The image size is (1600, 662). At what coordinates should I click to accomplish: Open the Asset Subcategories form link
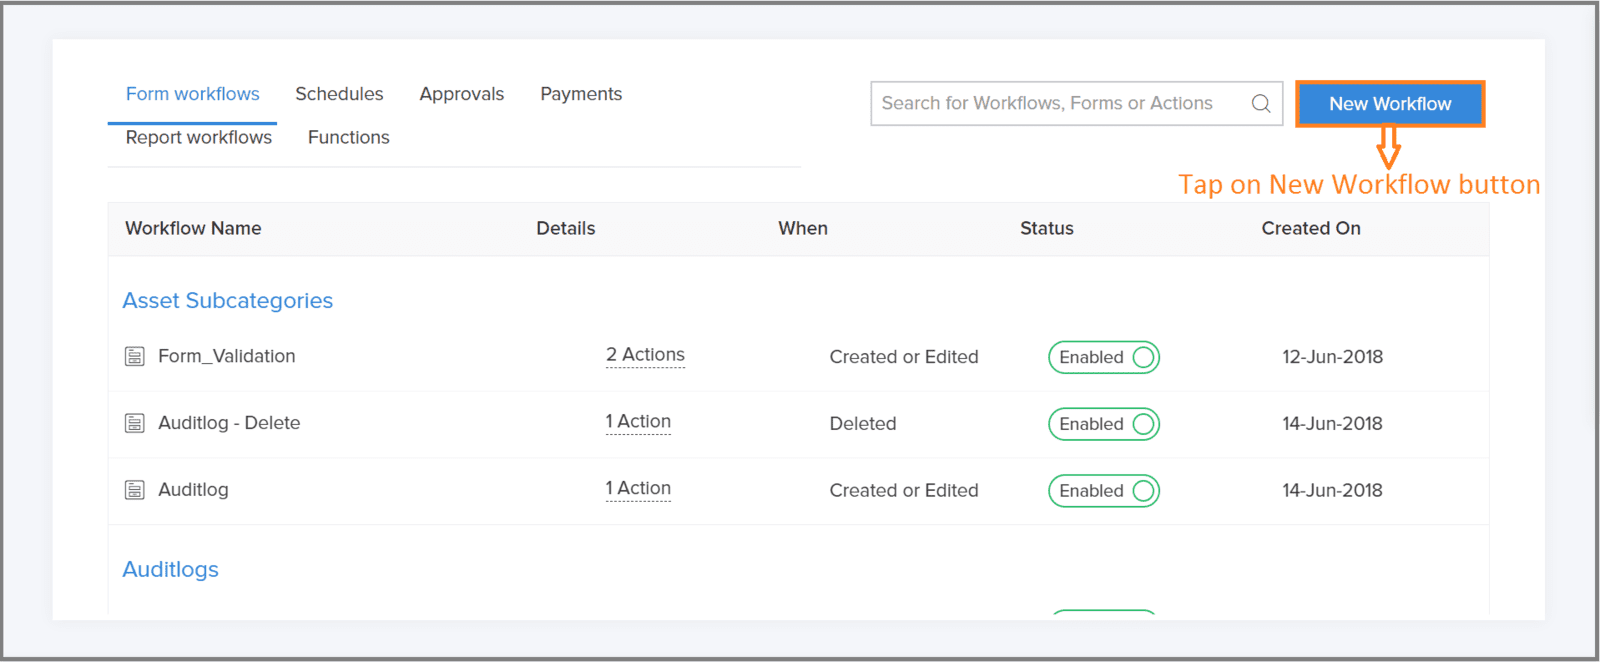click(x=227, y=301)
